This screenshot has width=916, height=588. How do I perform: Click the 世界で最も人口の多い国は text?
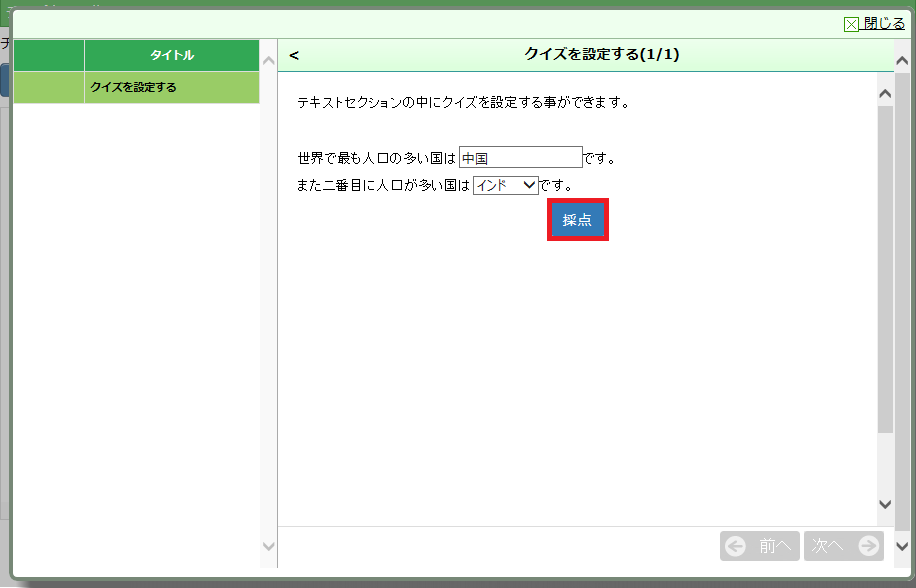(x=377, y=158)
